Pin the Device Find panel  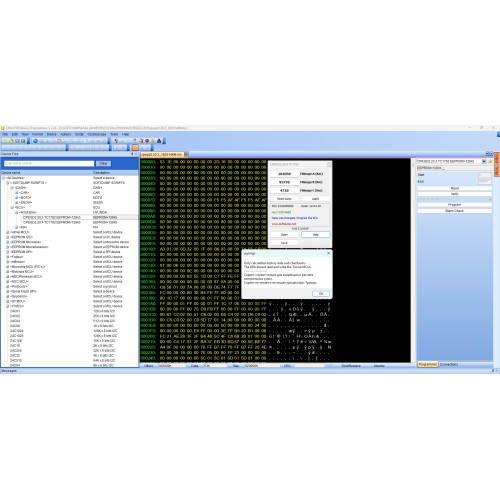[x=132, y=154]
